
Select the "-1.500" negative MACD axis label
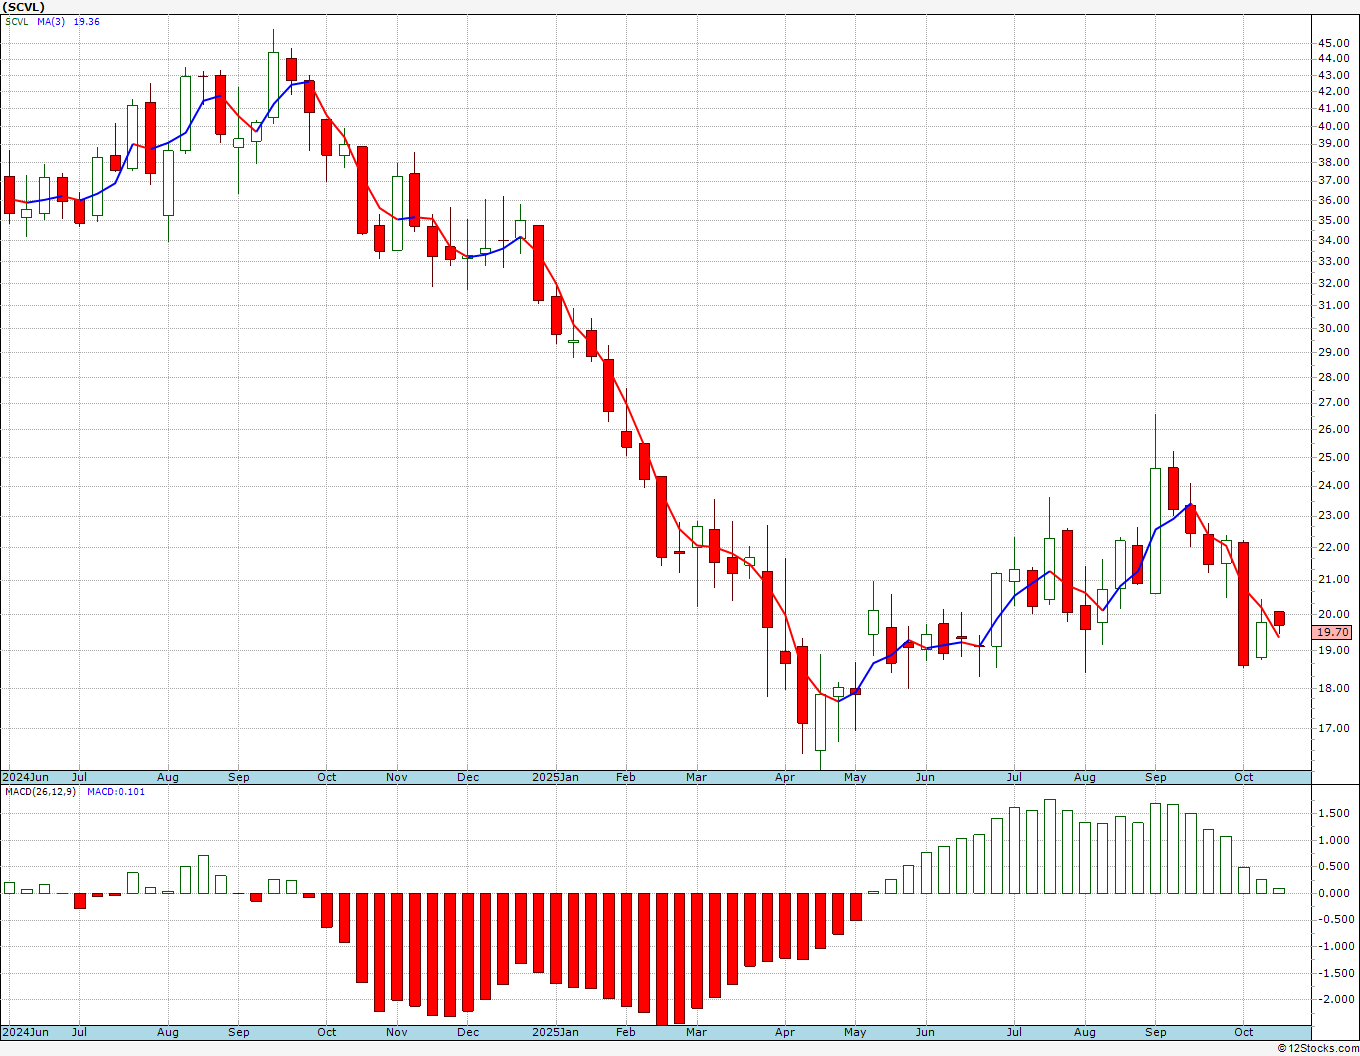coord(1334,973)
